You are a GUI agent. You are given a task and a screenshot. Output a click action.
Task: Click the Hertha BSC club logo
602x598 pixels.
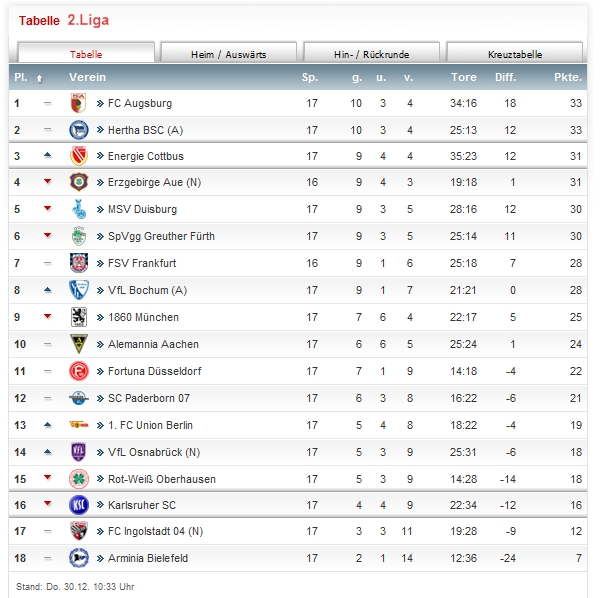(78, 130)
